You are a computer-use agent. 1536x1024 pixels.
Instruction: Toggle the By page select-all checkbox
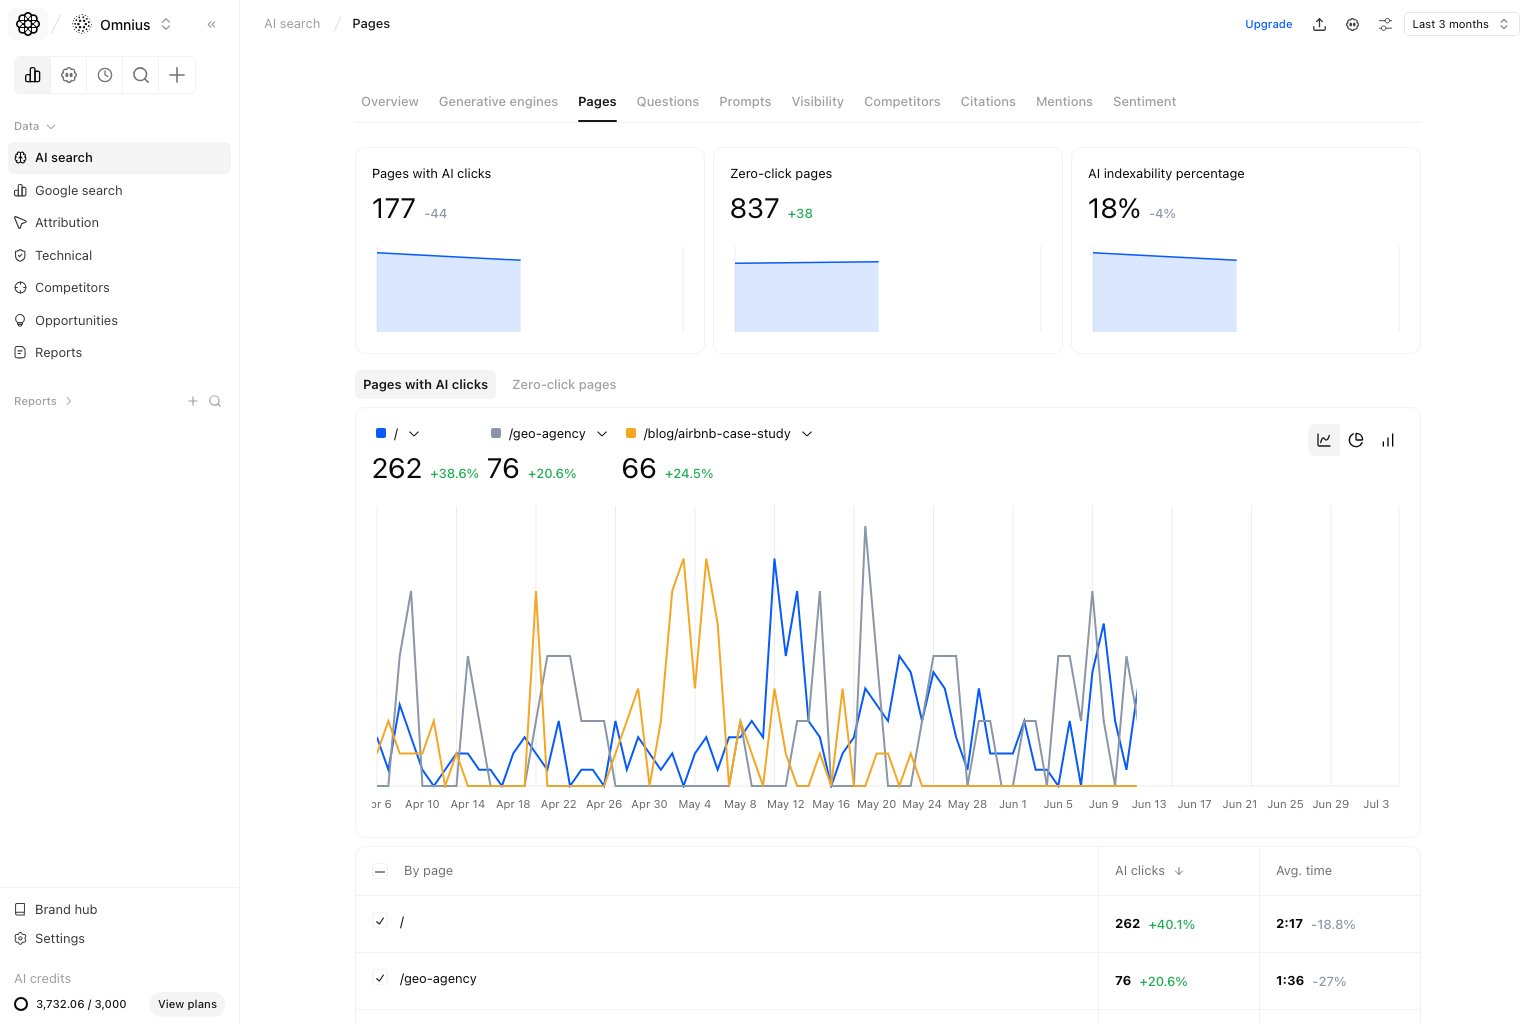380,871
